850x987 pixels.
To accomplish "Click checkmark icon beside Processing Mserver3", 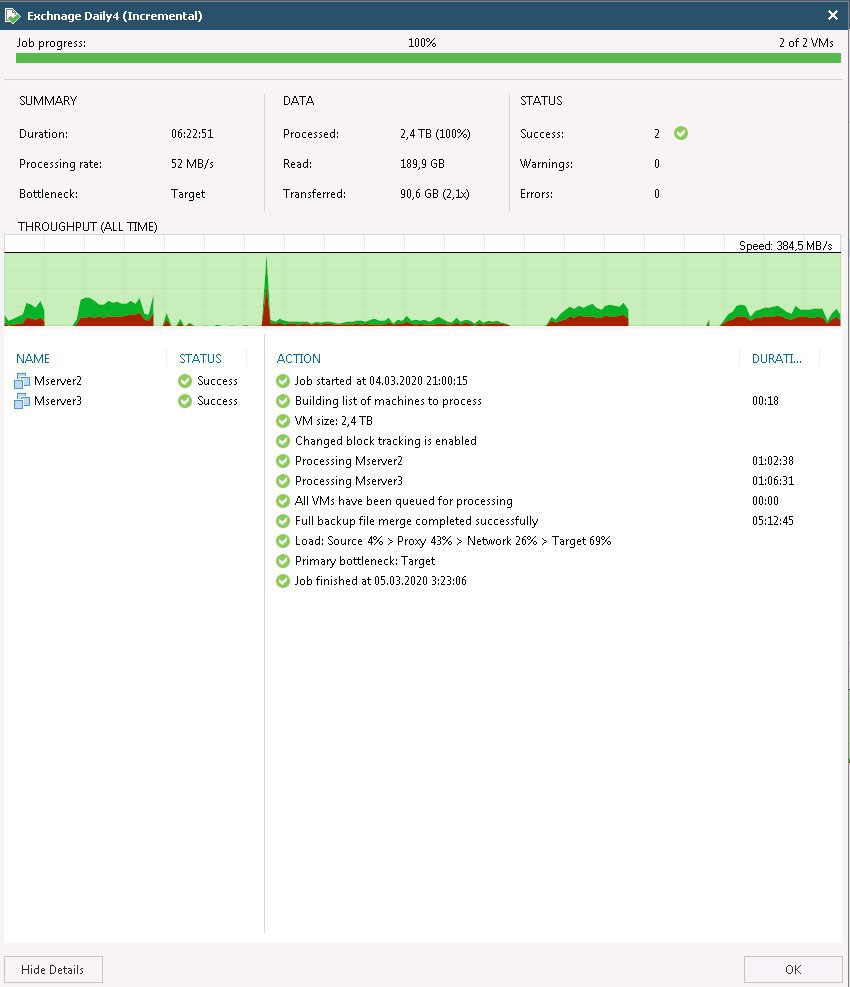I will [x=283, y=482].
